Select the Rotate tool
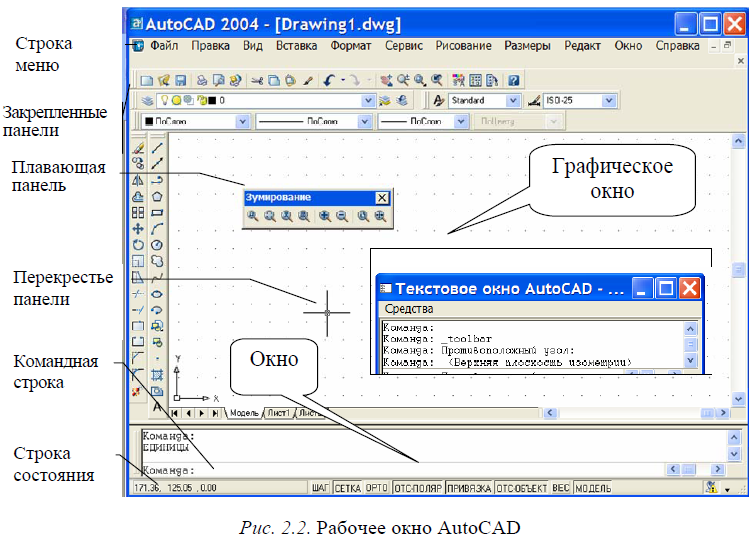The image size is (756, 538). pyautogui.click(x=138, y=245)
